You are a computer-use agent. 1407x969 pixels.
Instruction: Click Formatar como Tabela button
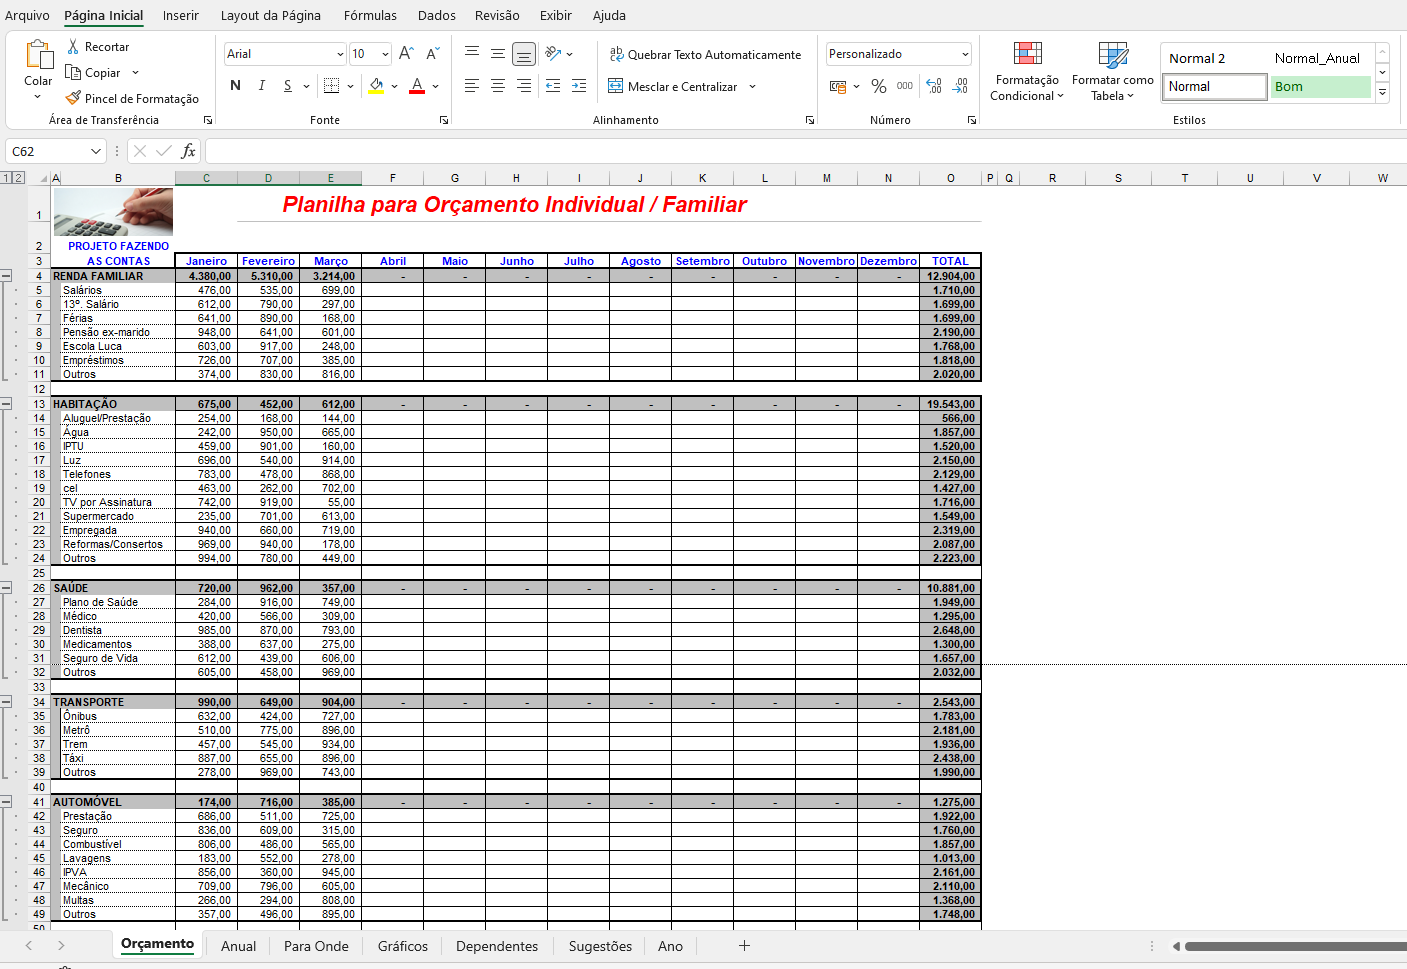pyautogui.click(x=1112, y=72)
